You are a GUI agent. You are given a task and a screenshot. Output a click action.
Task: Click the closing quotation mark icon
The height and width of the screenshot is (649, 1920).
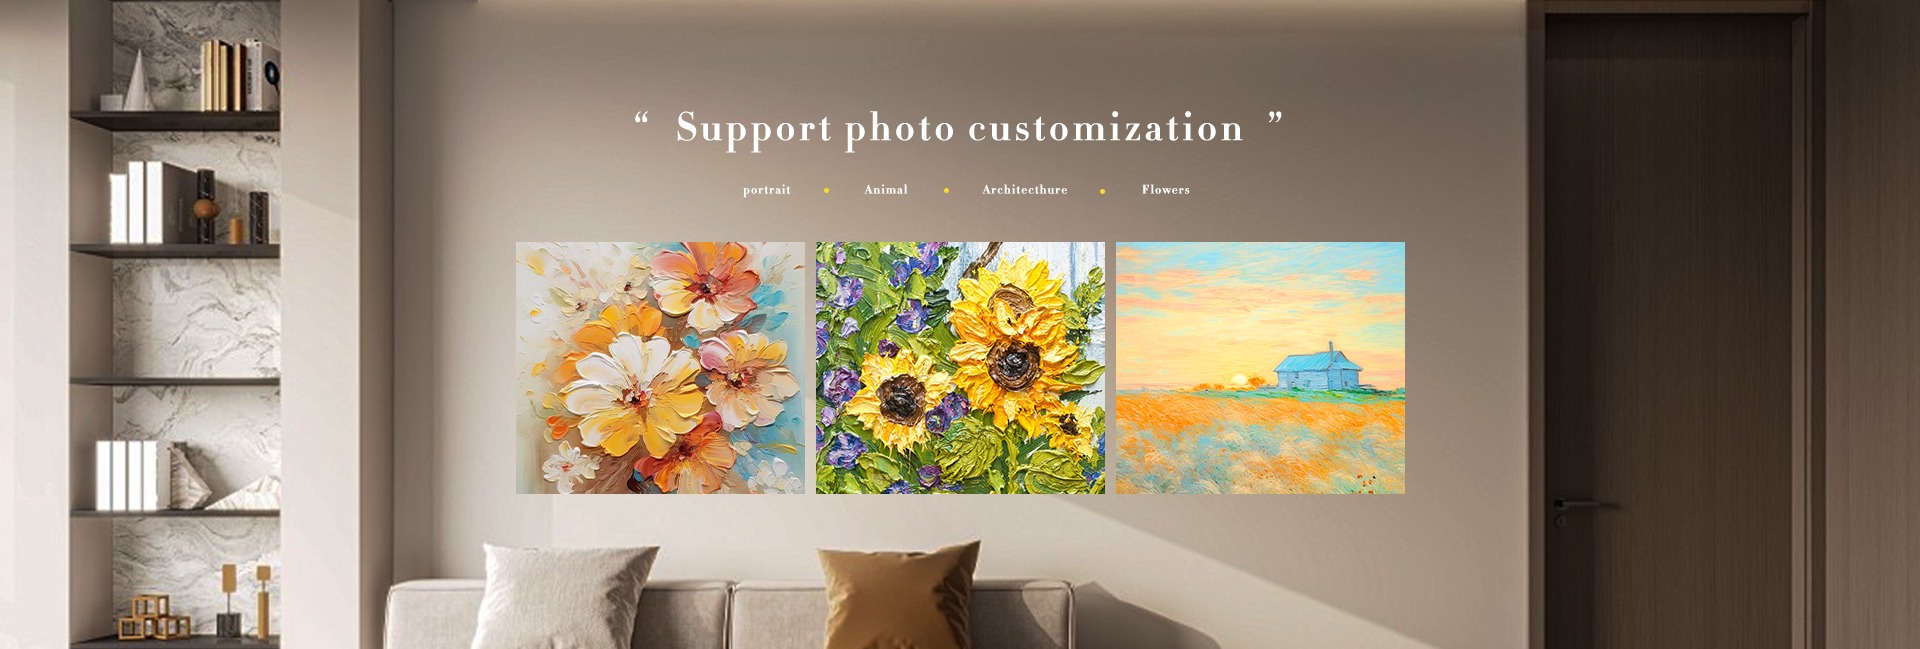(1275, 119)
